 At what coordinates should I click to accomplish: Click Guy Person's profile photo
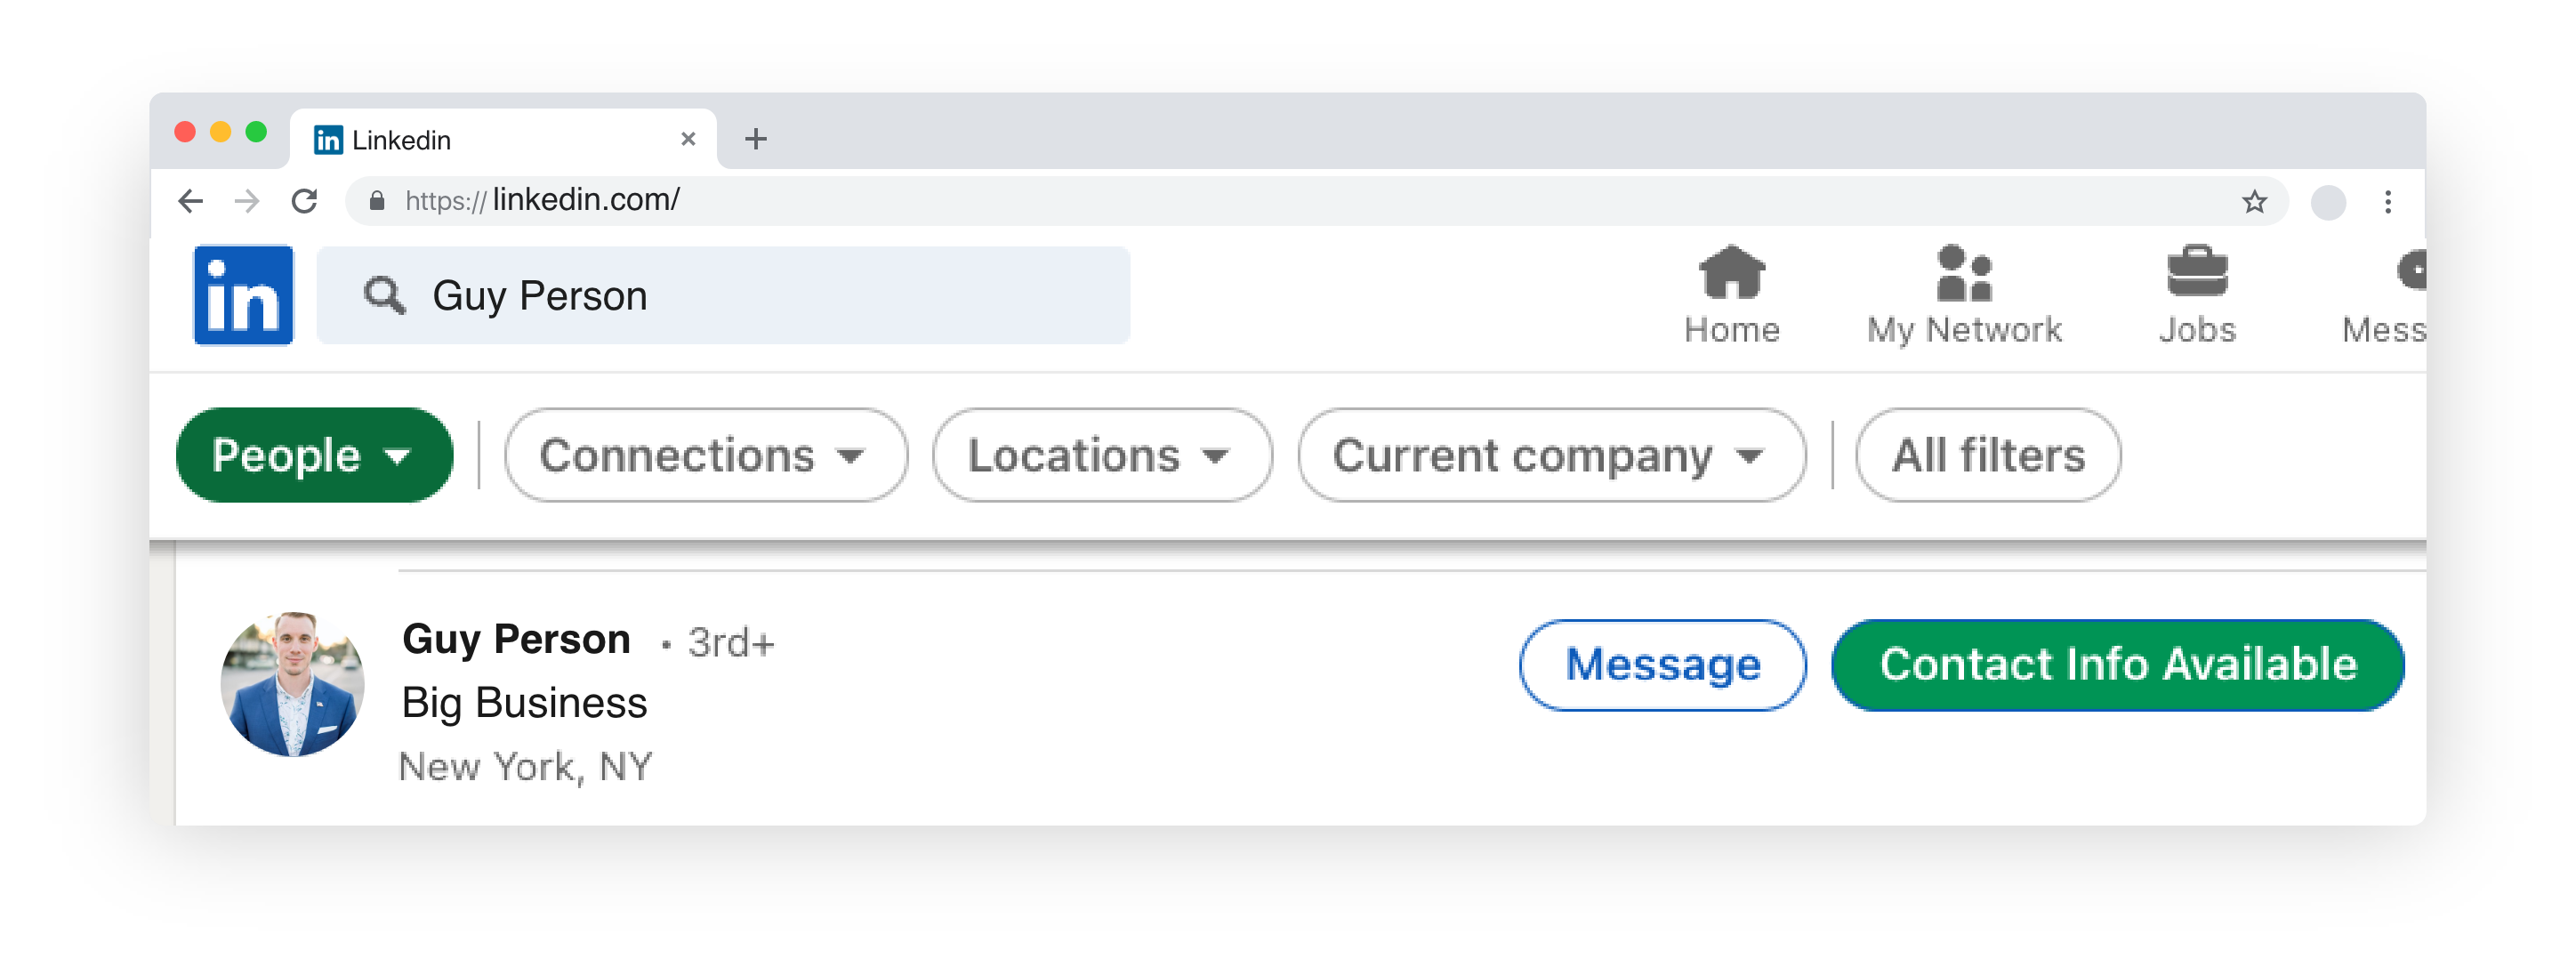pyautogui.click(x=292, y=685)
